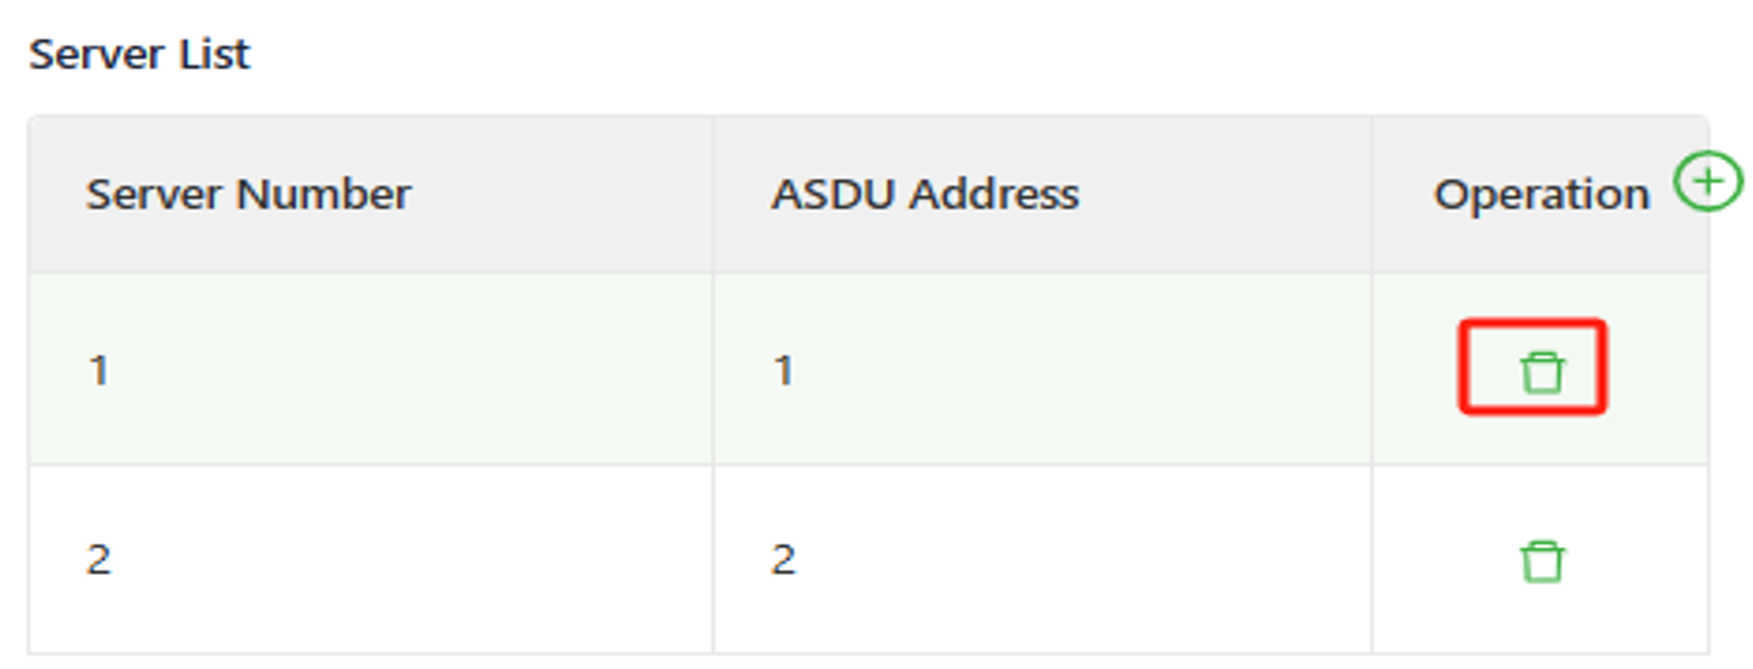This screenshot has width=1753, height=669.
Task: Click the Server Number column header
Action: (x=248, y=194)
